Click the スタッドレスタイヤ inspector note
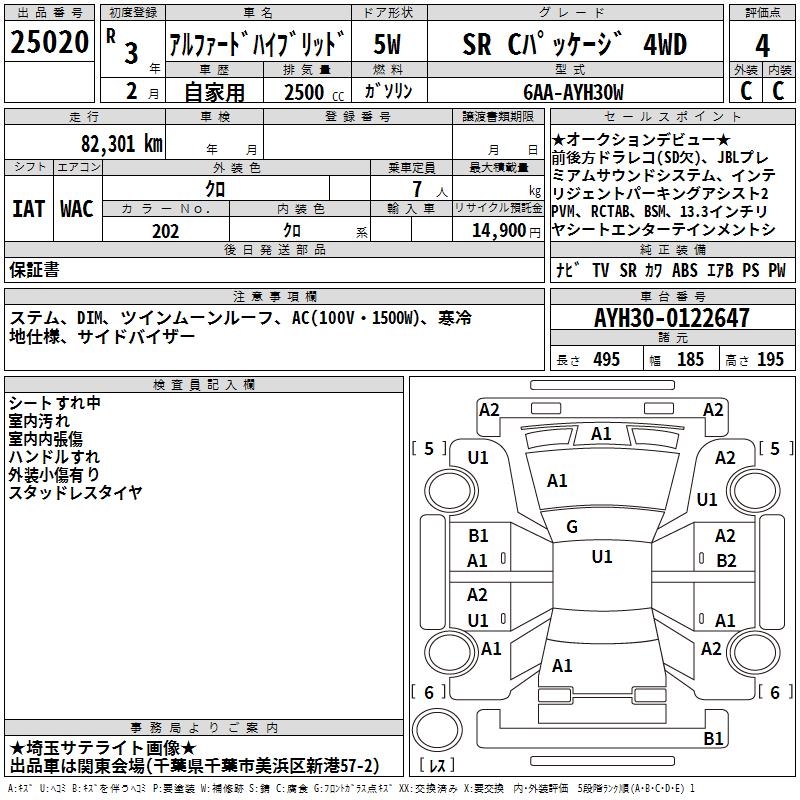This screenshot has width=800, height=800. coord(75,493)
